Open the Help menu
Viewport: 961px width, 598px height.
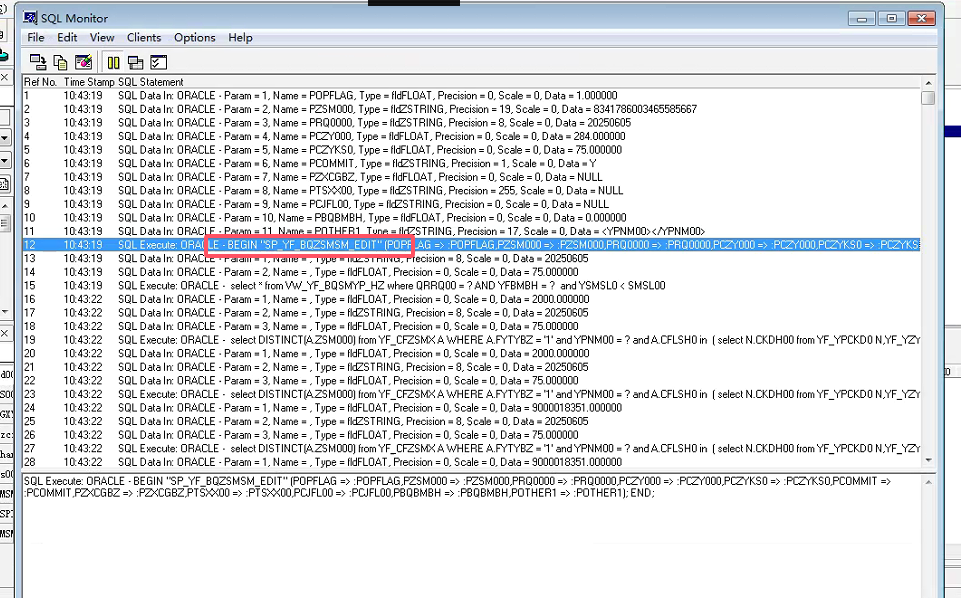point(240,37)
